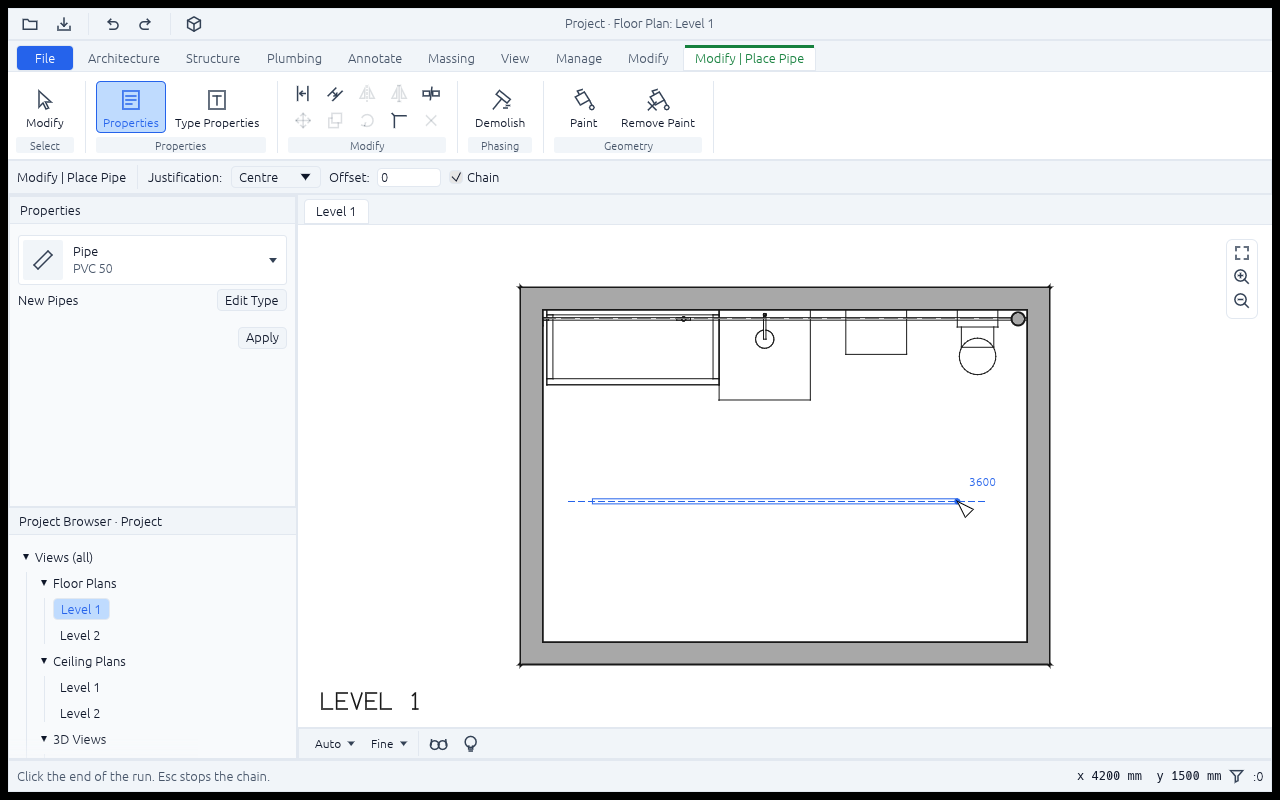This screenshot has height=800, width=1280.
Task: Click the Apply button in Properties
Action: coord(262,338)
